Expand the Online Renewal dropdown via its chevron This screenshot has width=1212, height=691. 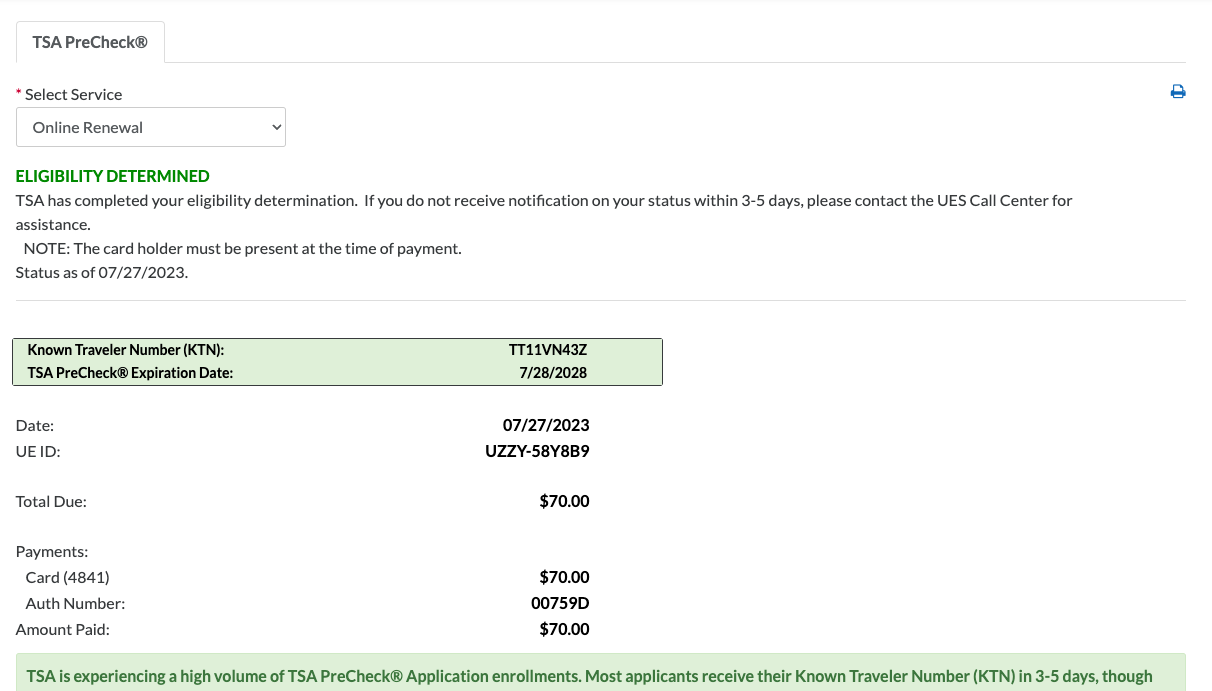277,127
